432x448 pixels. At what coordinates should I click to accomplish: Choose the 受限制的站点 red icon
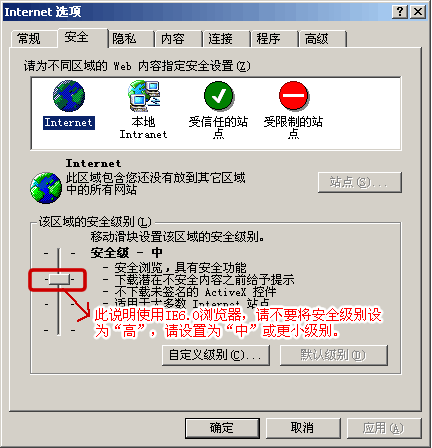293,96
